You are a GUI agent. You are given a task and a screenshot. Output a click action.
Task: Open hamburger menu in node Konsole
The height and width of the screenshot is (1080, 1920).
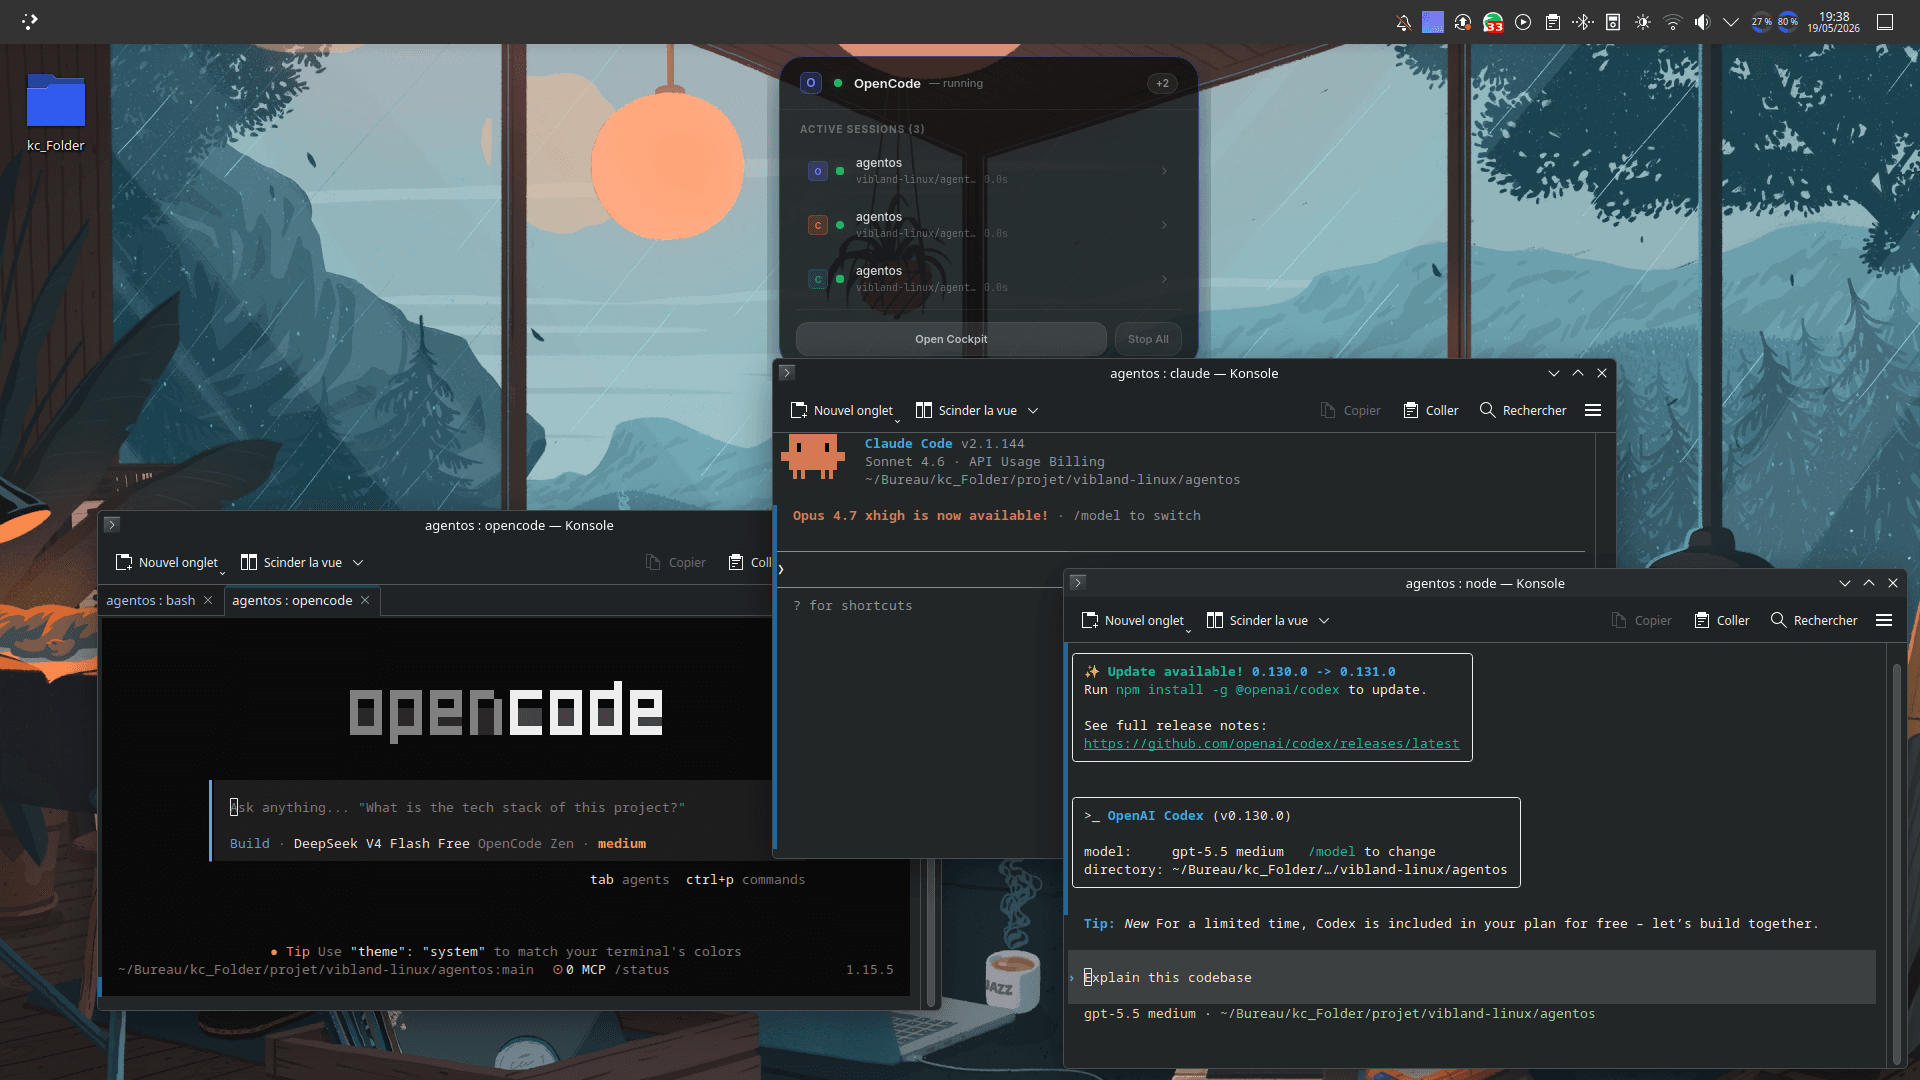point(1884,621)
